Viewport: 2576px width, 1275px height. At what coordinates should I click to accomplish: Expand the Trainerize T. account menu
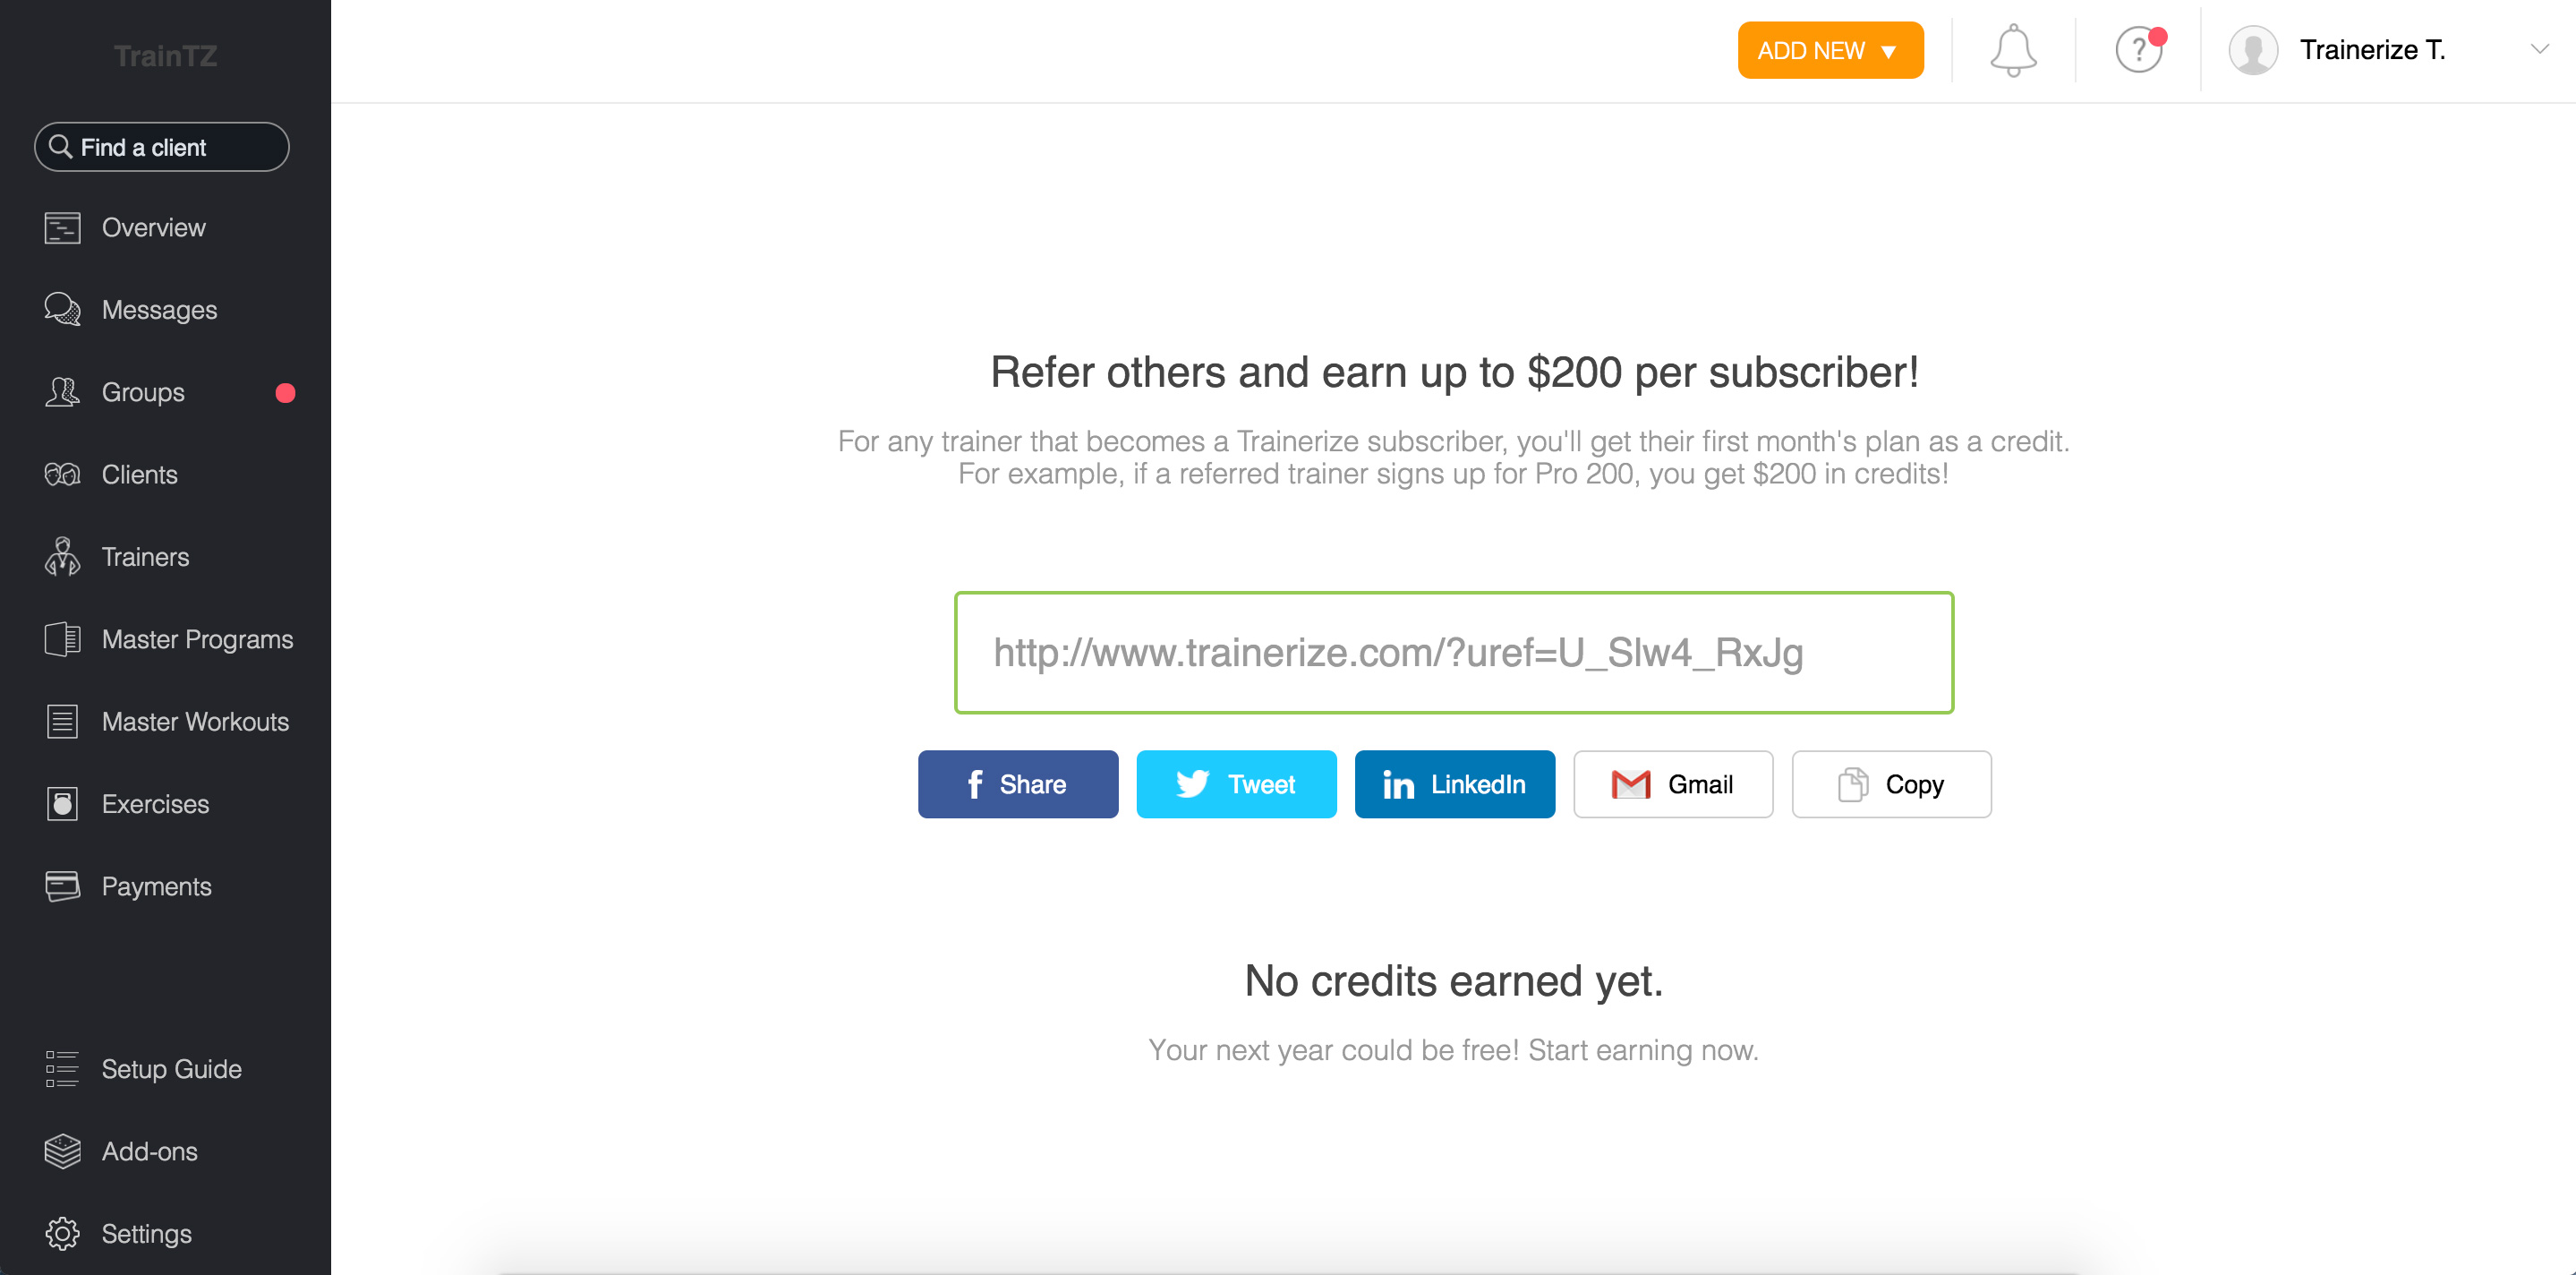2537,49
